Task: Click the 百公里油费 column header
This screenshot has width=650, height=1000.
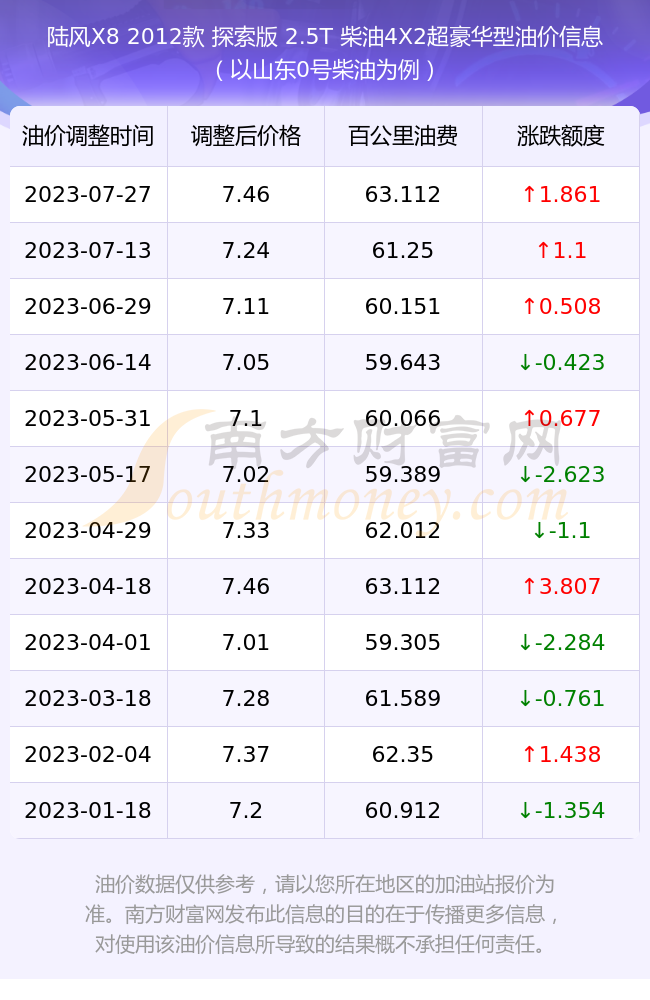Action: point(403,136)
